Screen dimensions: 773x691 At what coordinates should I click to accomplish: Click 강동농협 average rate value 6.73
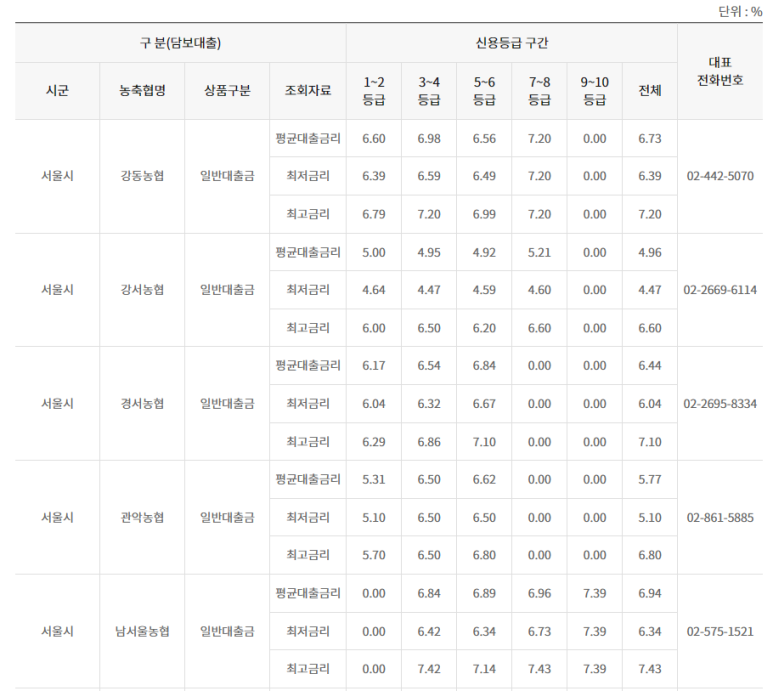click(x=650, y=138)
